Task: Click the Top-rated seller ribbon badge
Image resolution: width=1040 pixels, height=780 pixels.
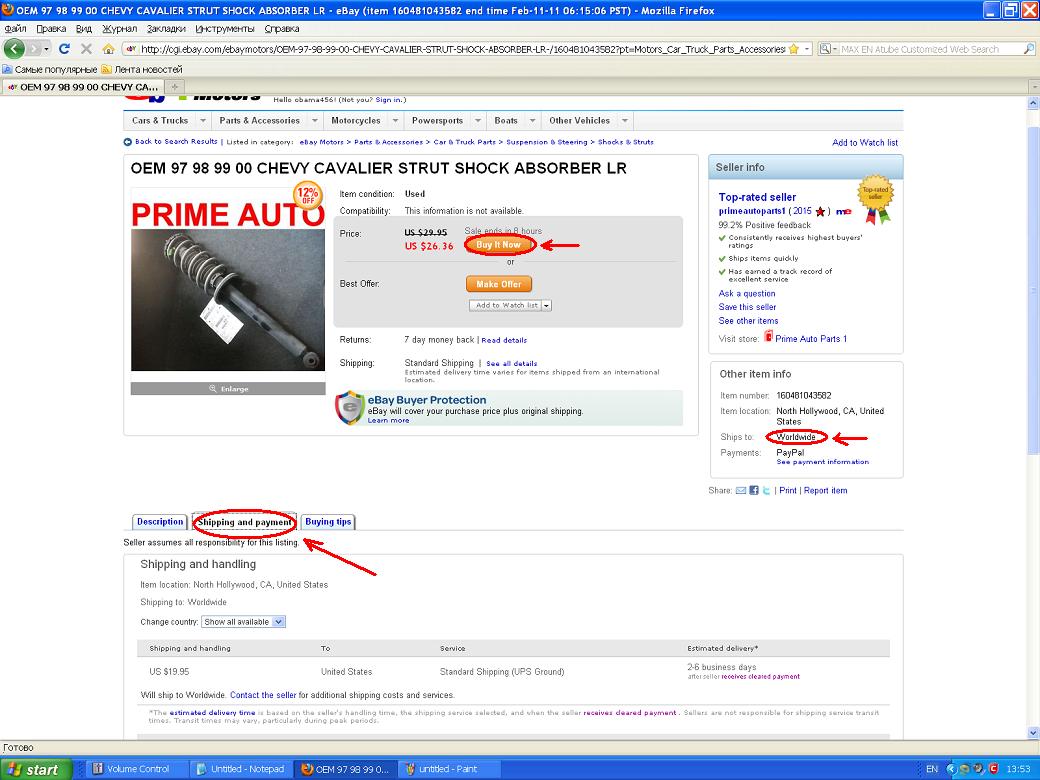Action: pyautogui.click(x=876, y=198)
